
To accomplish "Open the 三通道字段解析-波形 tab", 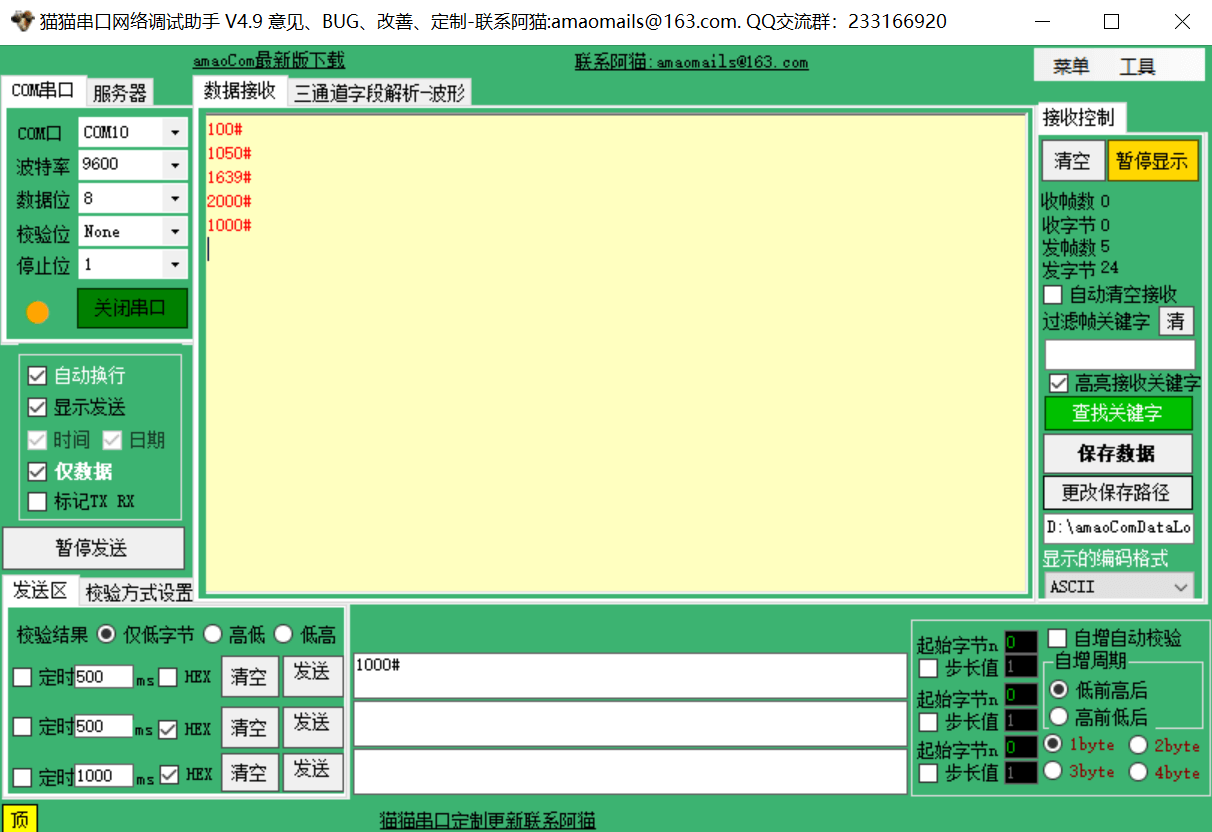I will pyautogui.click(x=380, y=93).
